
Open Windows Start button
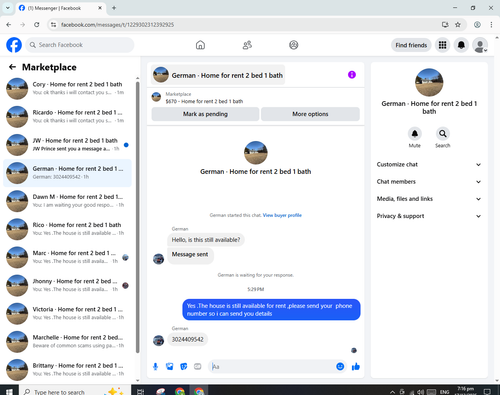pos(9,391)
